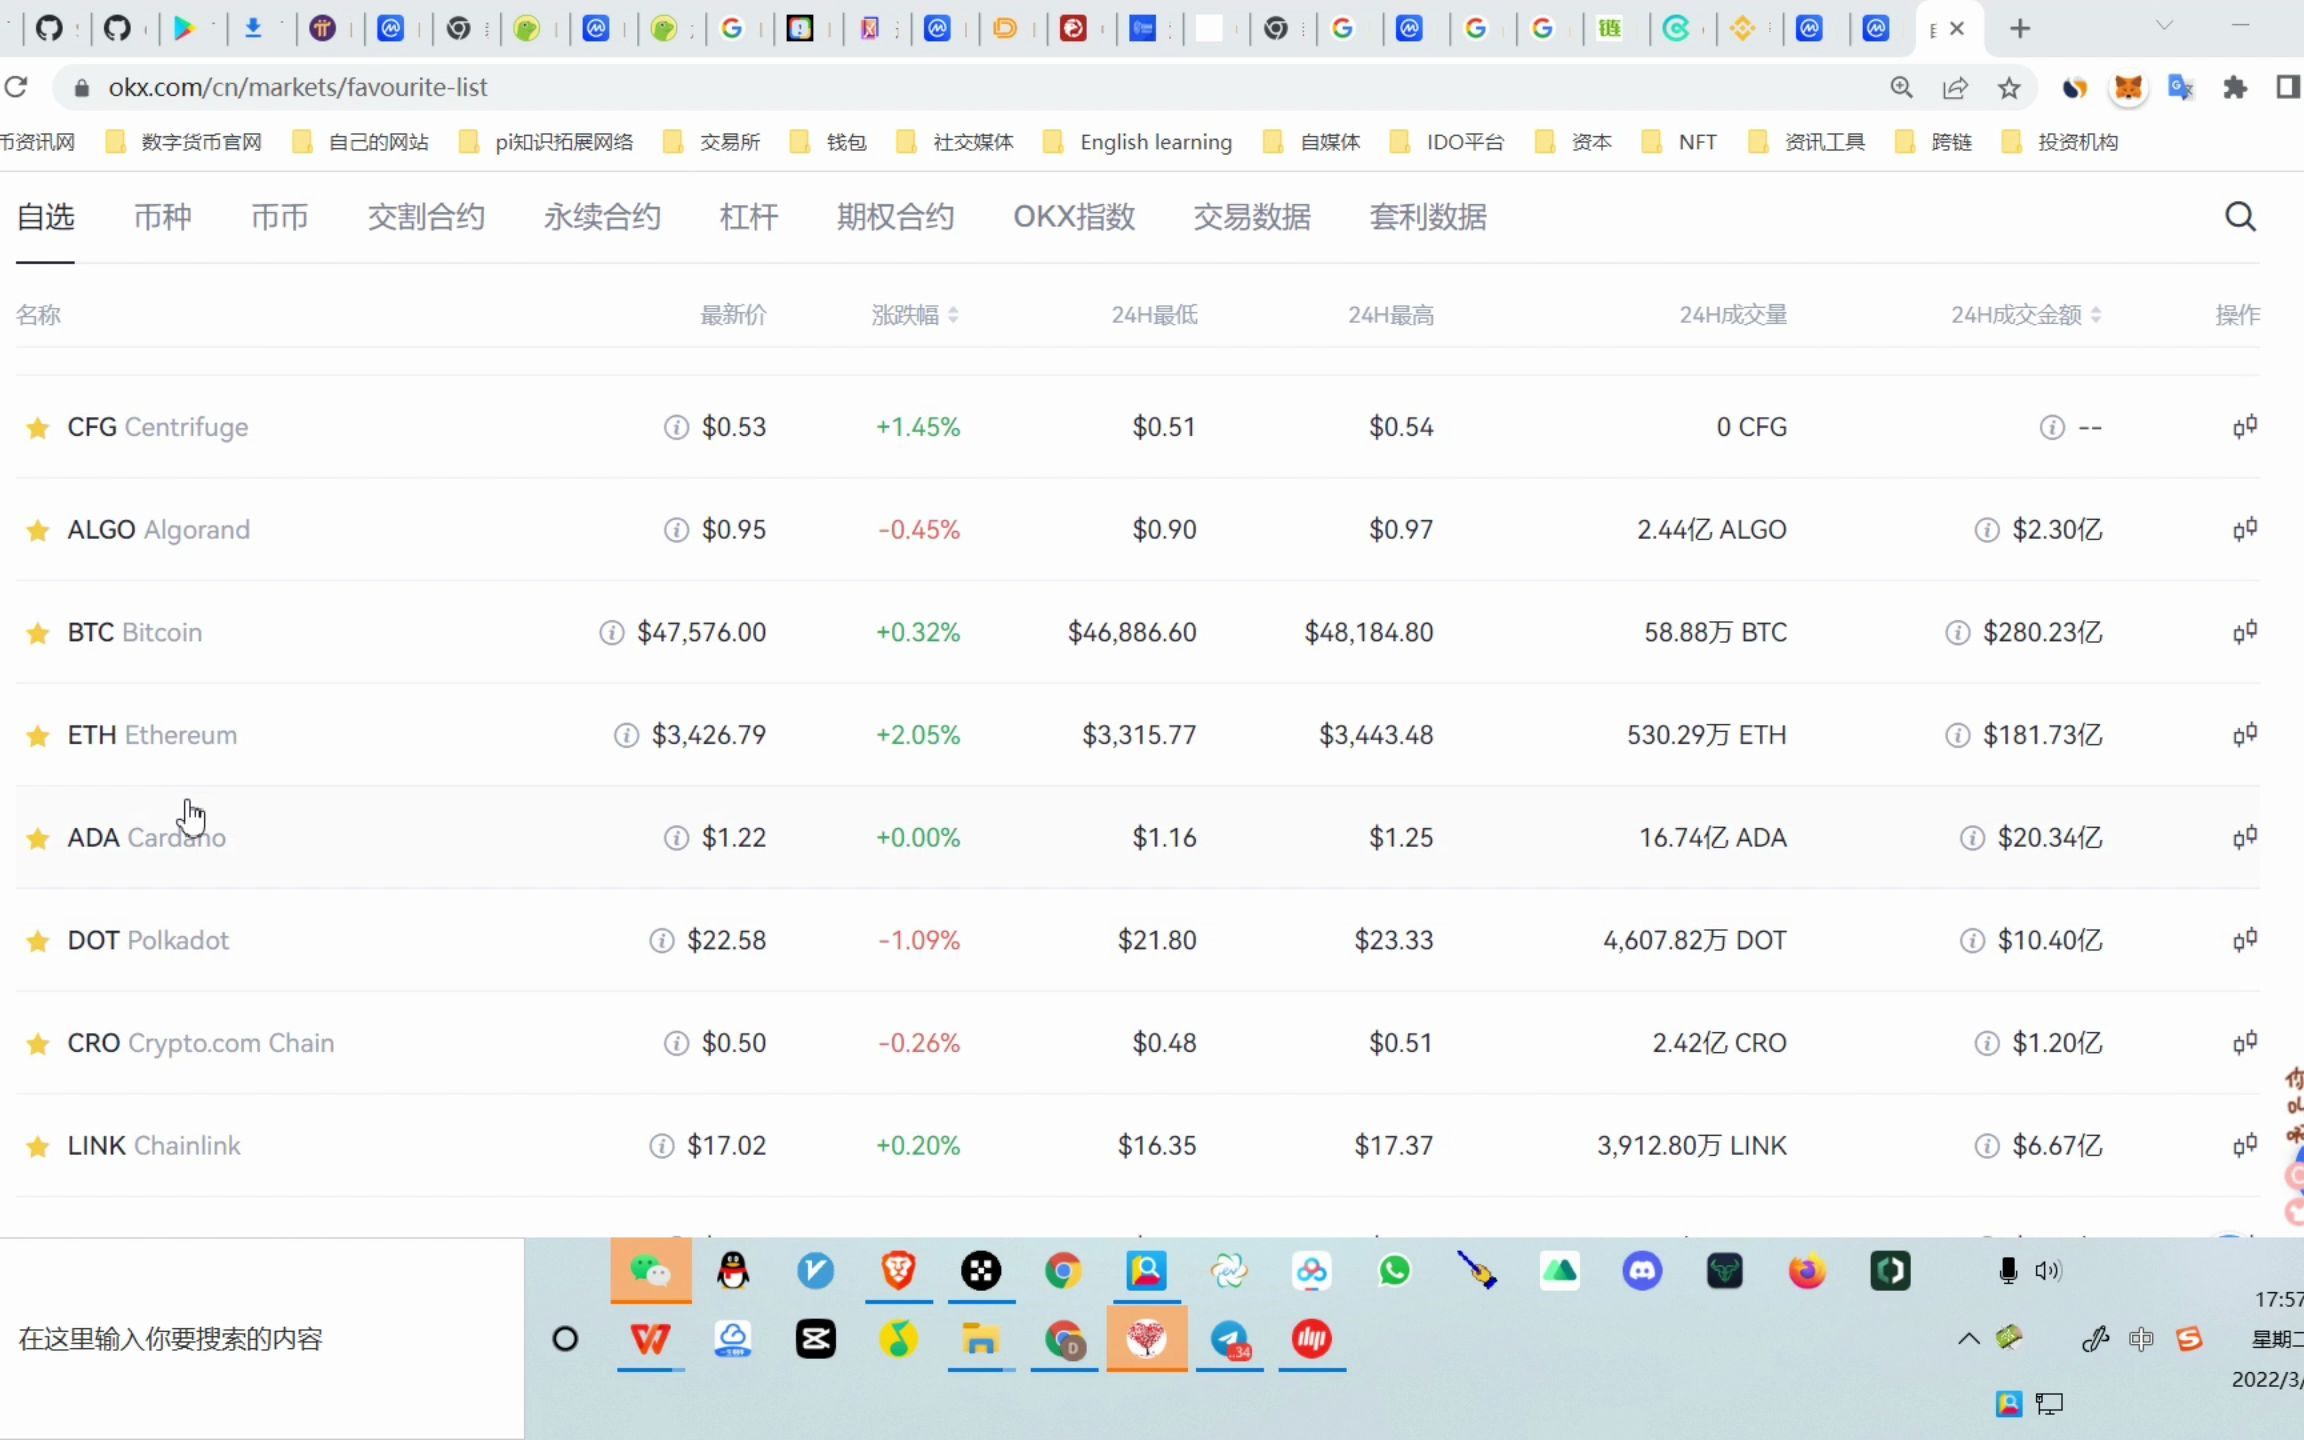Expand the browser tab search chevron
Image resolution: width=2304 pixels, height=1440 pixels.
tap(2164, 26)
